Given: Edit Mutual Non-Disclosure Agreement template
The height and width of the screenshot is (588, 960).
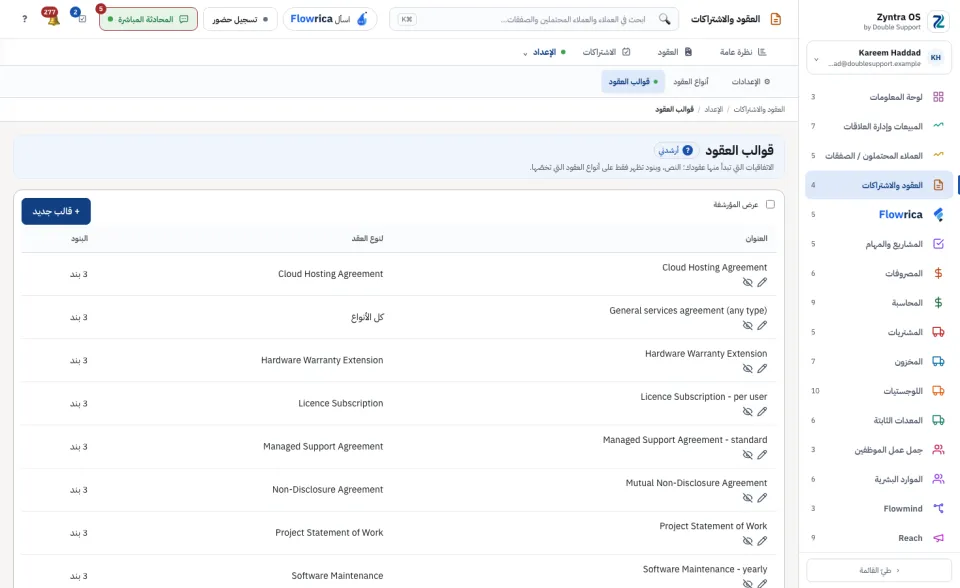Looking at the screenshot, I should coord(762,498).
